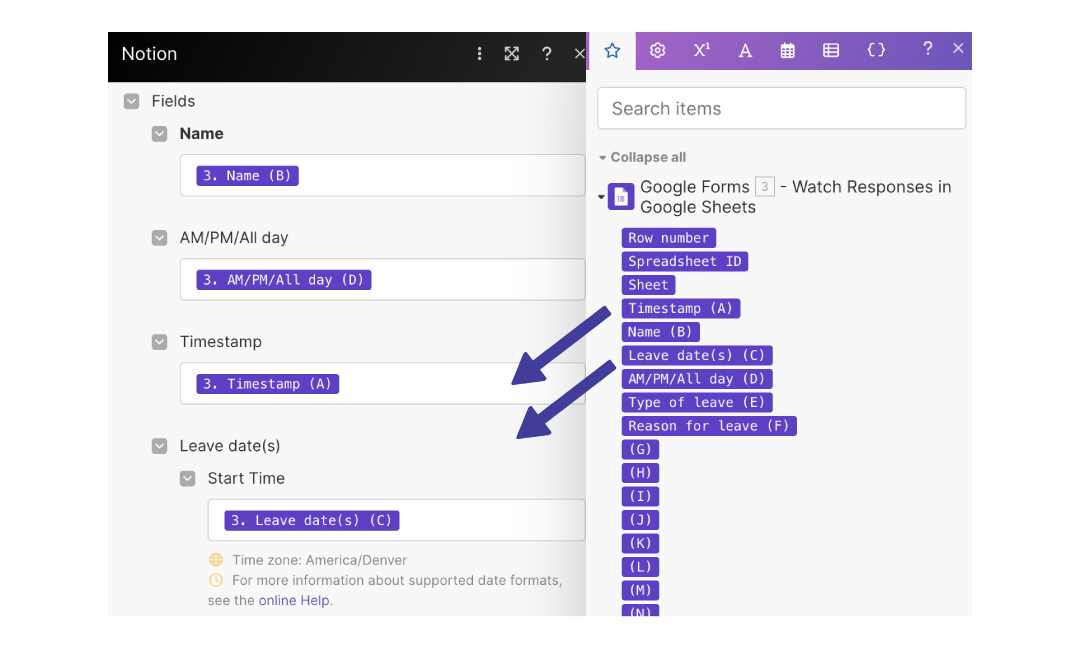Open the favorites star tab in mapping panel
This screenshot has width=1080, height=648.
[x=612, y=50]
